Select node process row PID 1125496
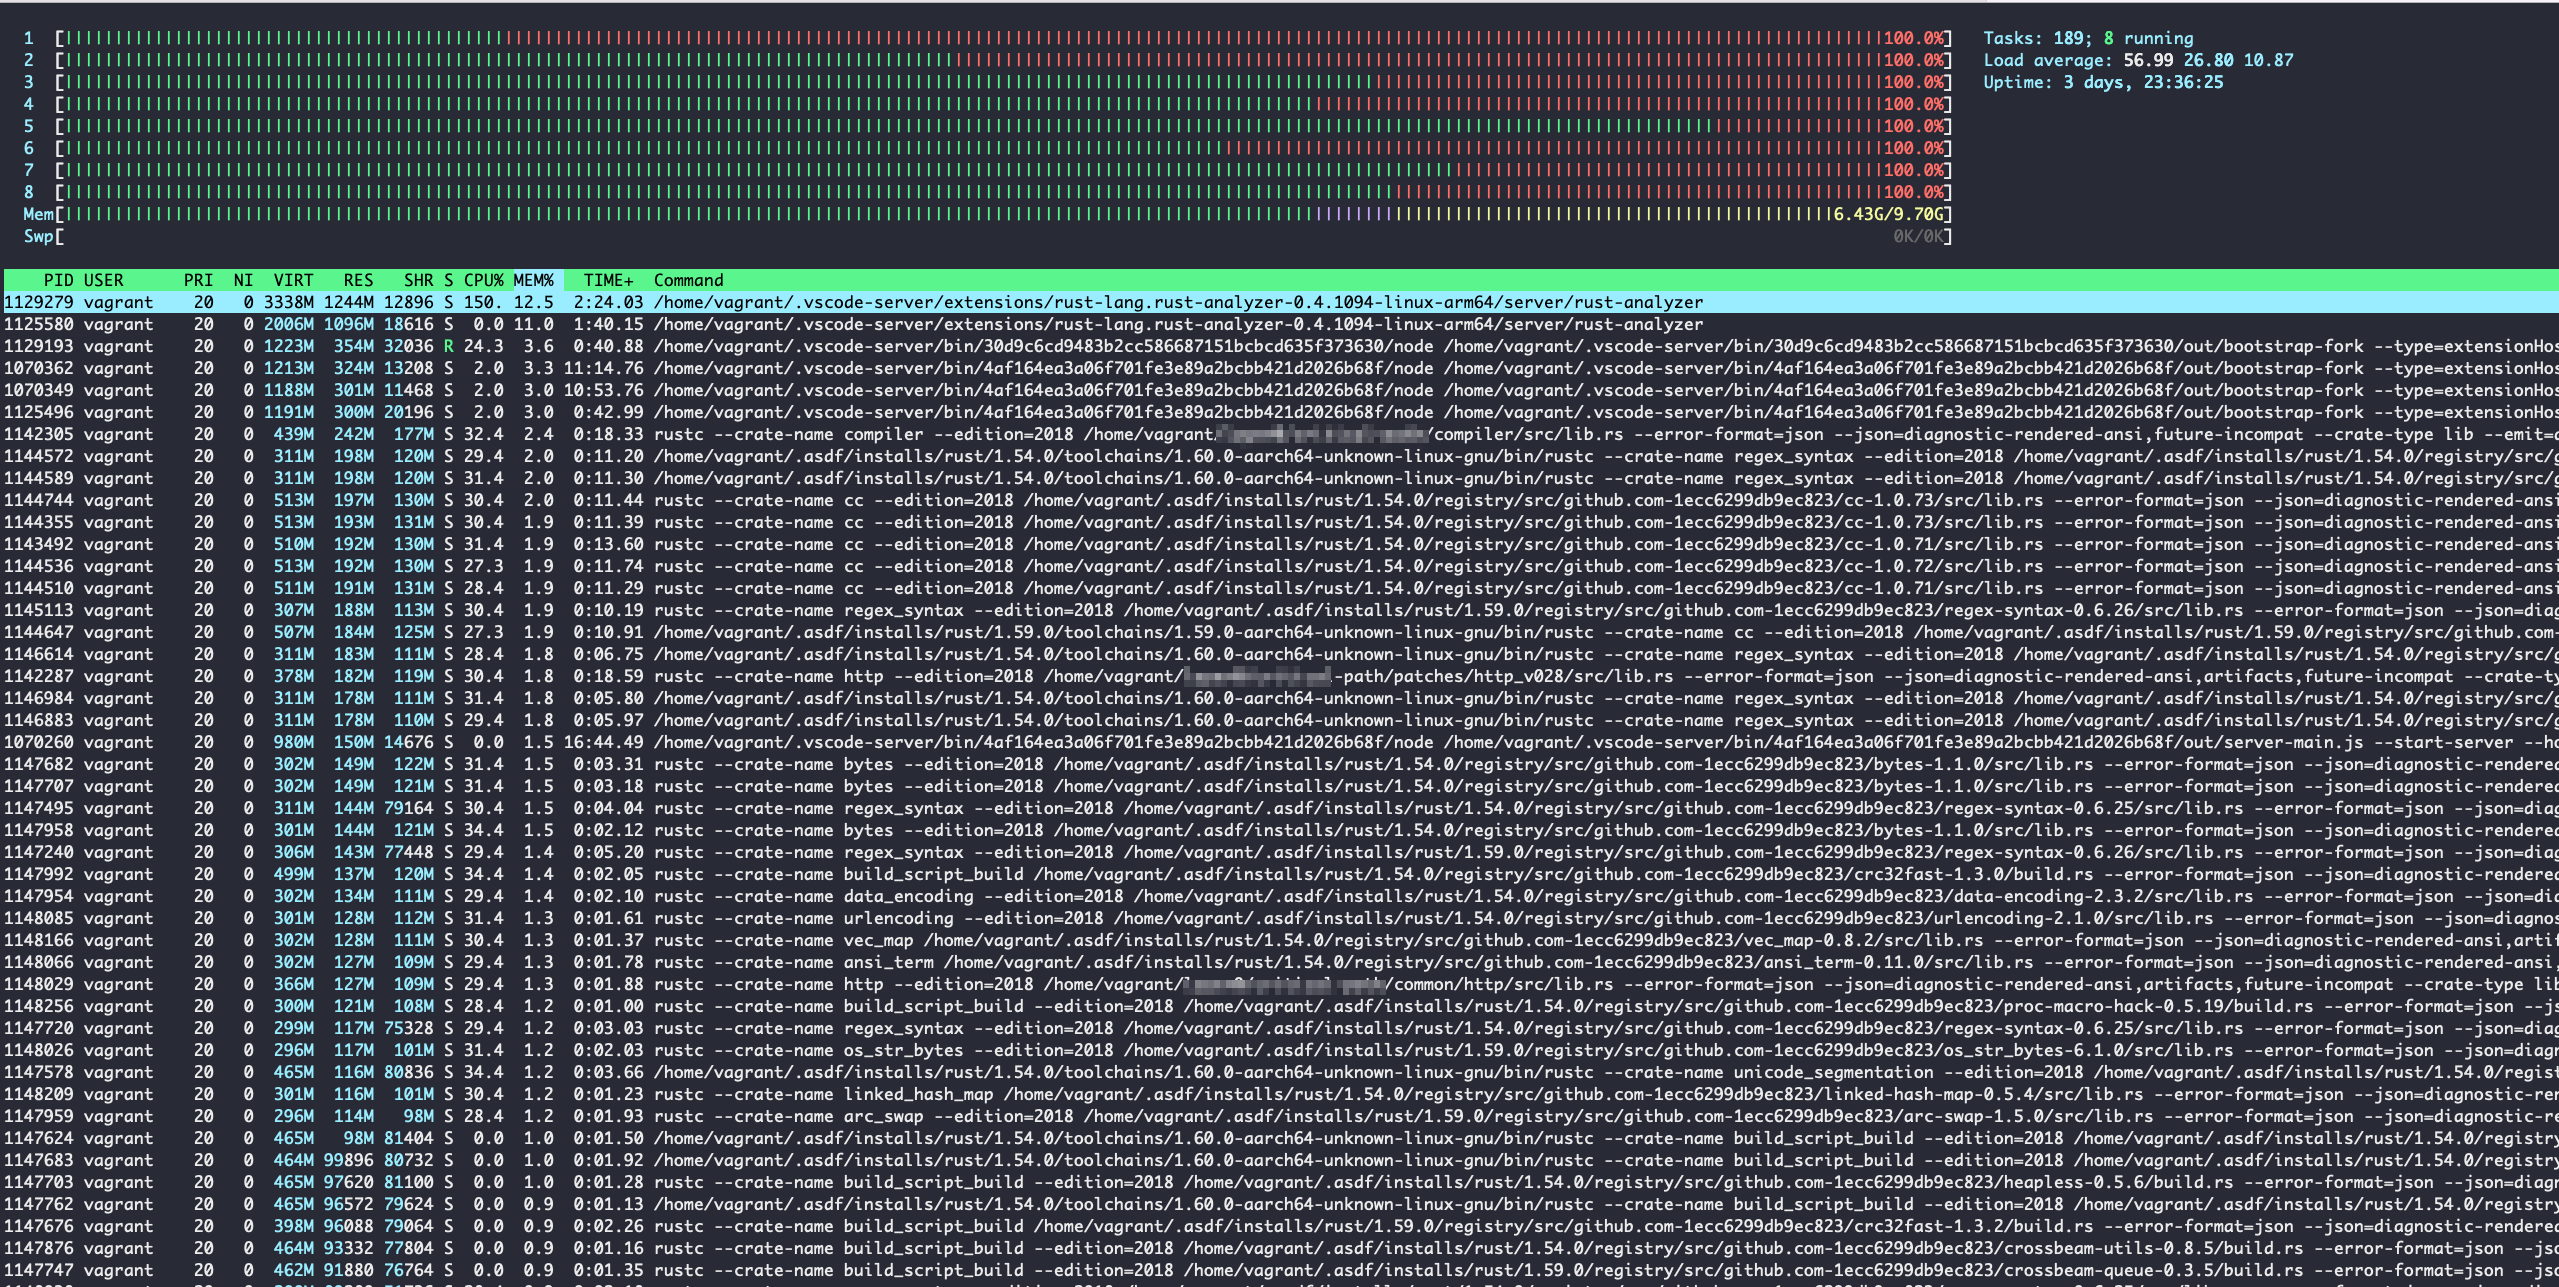The width and height of the screenshot is (2559, 1287). point(1279,412)
